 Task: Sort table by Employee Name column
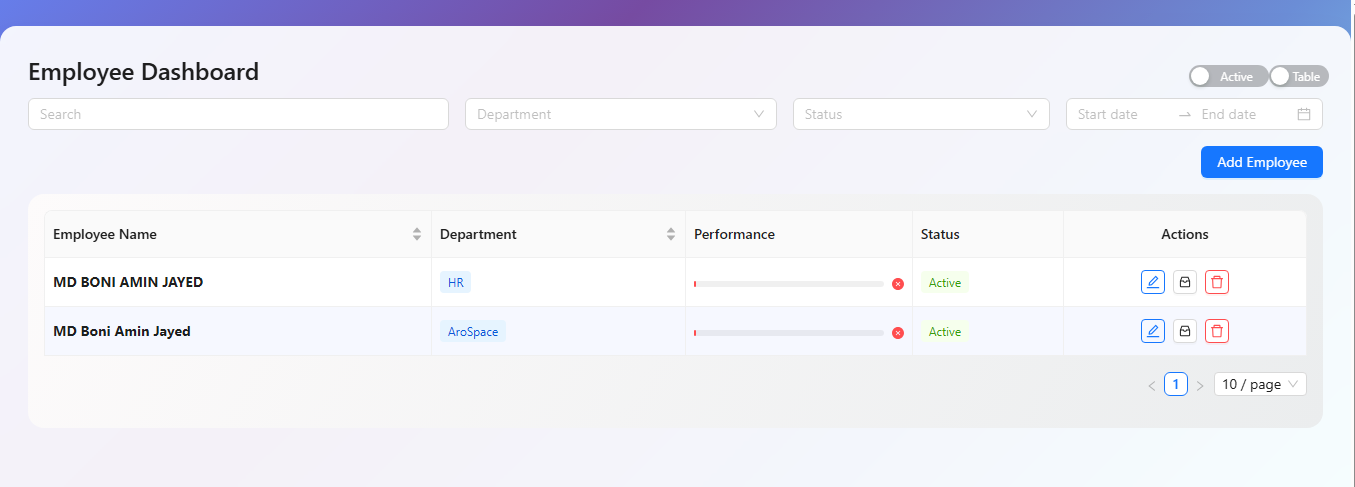[417, 234]
